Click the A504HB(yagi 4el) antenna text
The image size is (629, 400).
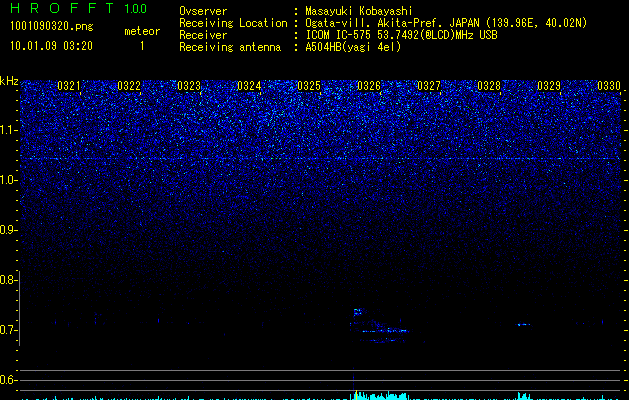click(x=353, y=47)
